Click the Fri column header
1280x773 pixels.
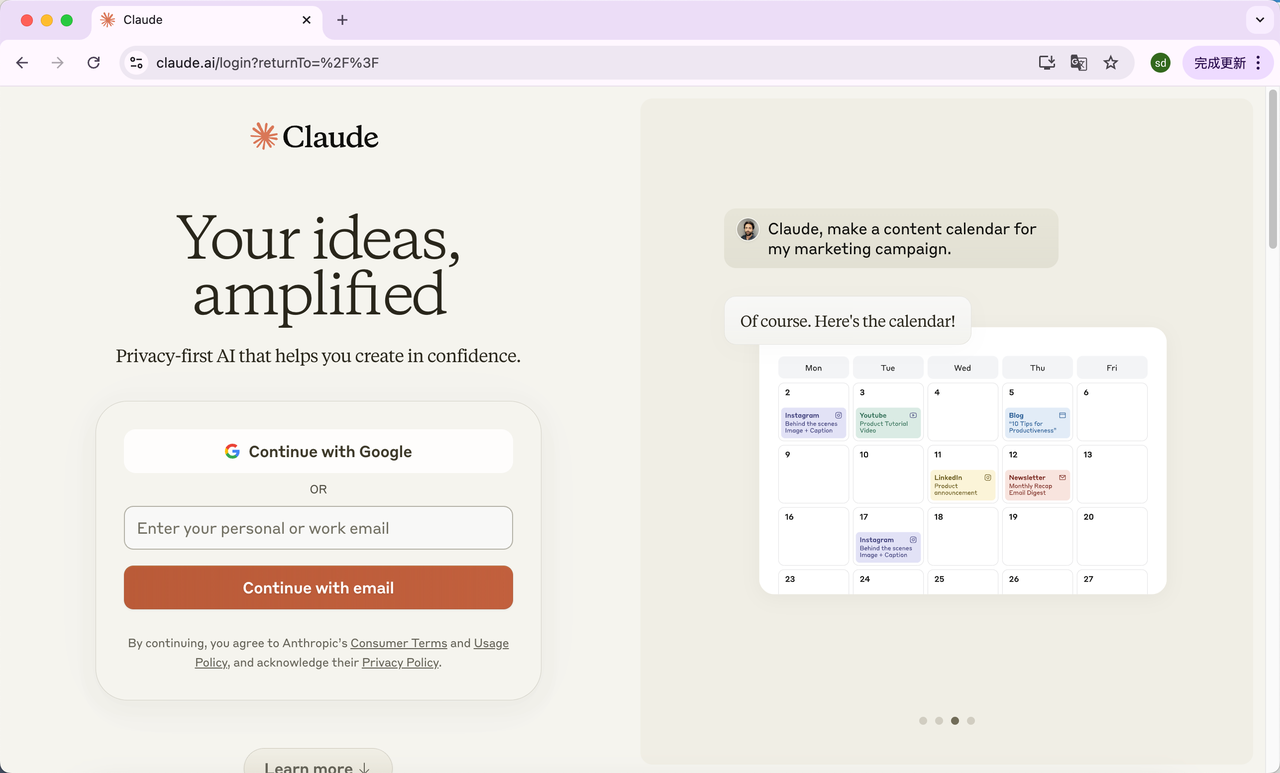click(x=1112, y=368)
